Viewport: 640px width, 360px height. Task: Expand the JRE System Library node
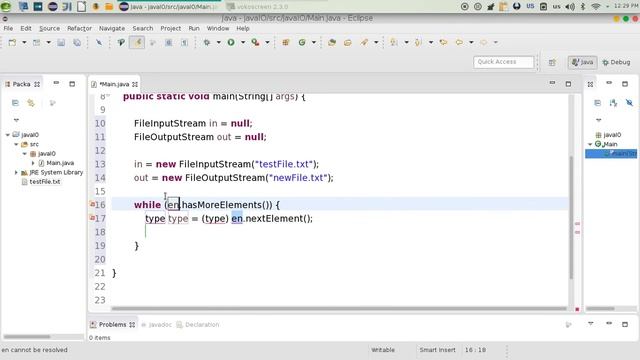point(16,172)
